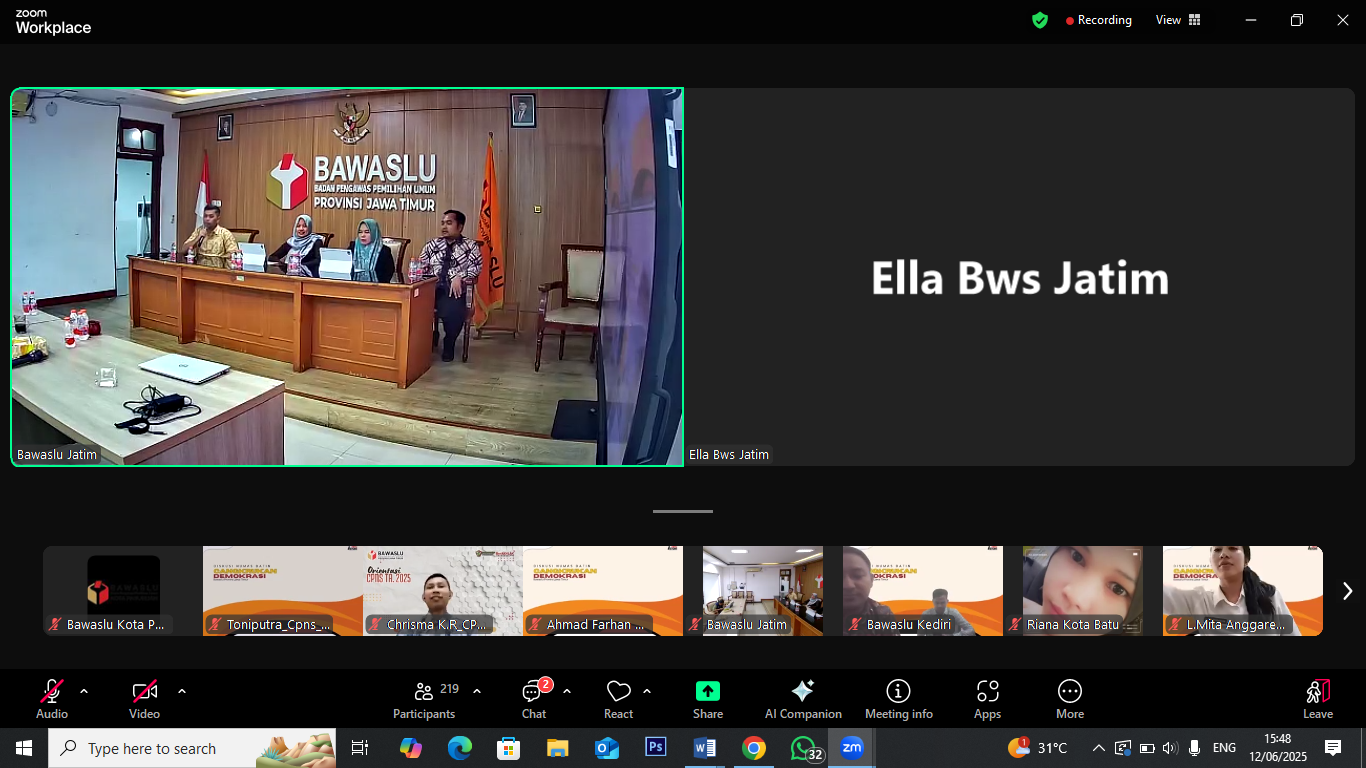Screen dimensions: 1366x768
Task: Select the Toniputra_Cpns participant thumbnail
Action: (x=283, y=591)
